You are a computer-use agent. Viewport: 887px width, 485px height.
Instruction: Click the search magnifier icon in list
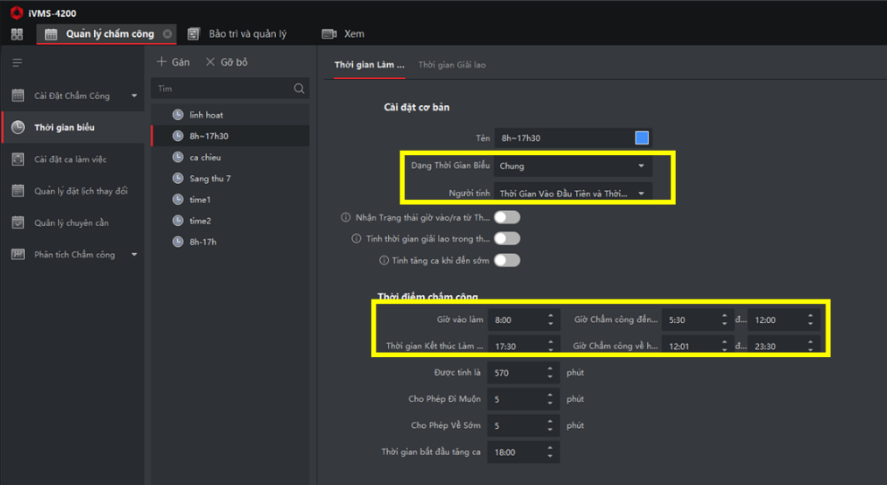point(299,89)
